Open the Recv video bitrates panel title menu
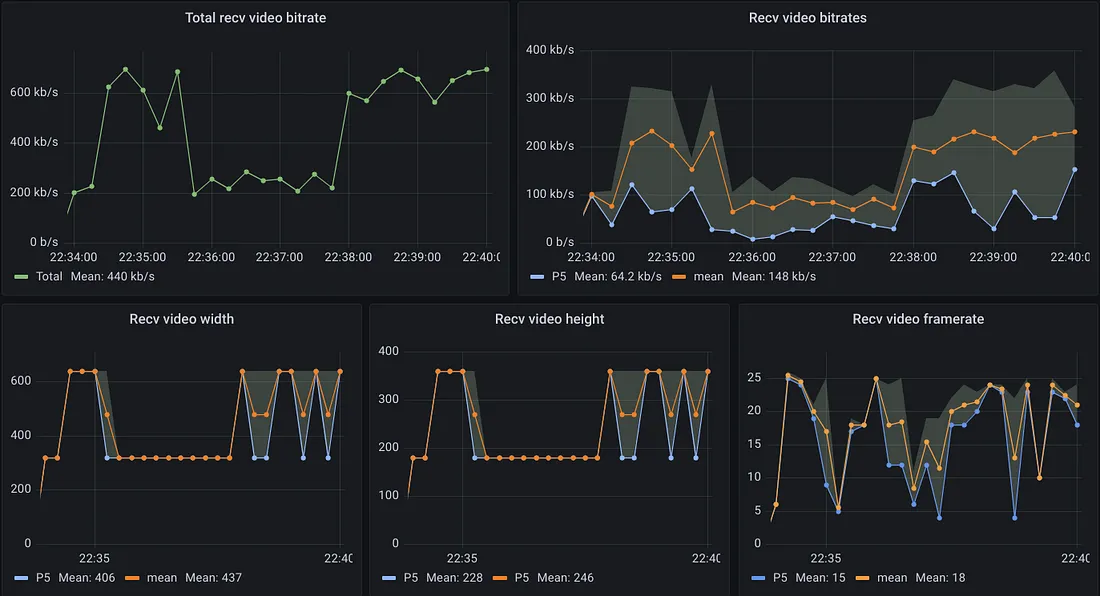1100x596 pixels. 808,17
